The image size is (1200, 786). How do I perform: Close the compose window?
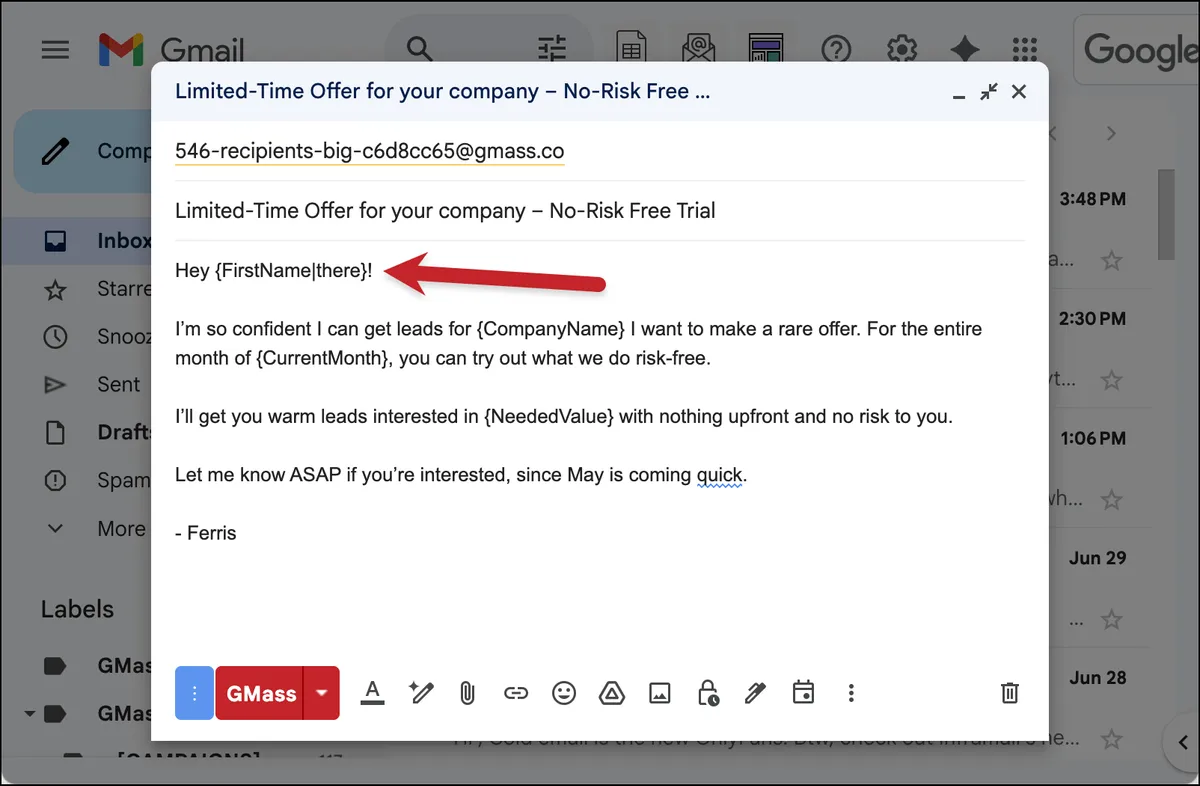point(1019,92)
